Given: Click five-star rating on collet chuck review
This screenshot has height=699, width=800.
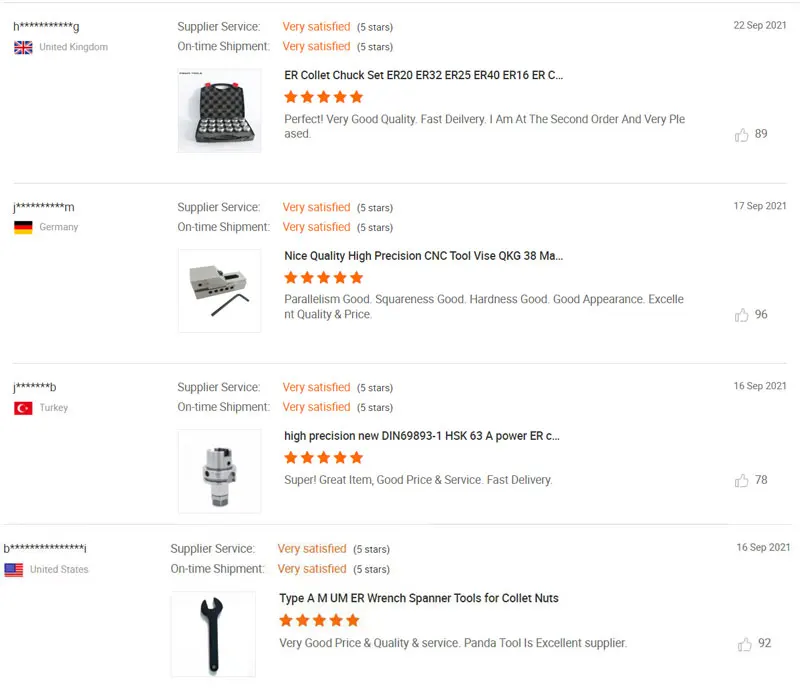Looking at the screenshot, I should (323, 97).
